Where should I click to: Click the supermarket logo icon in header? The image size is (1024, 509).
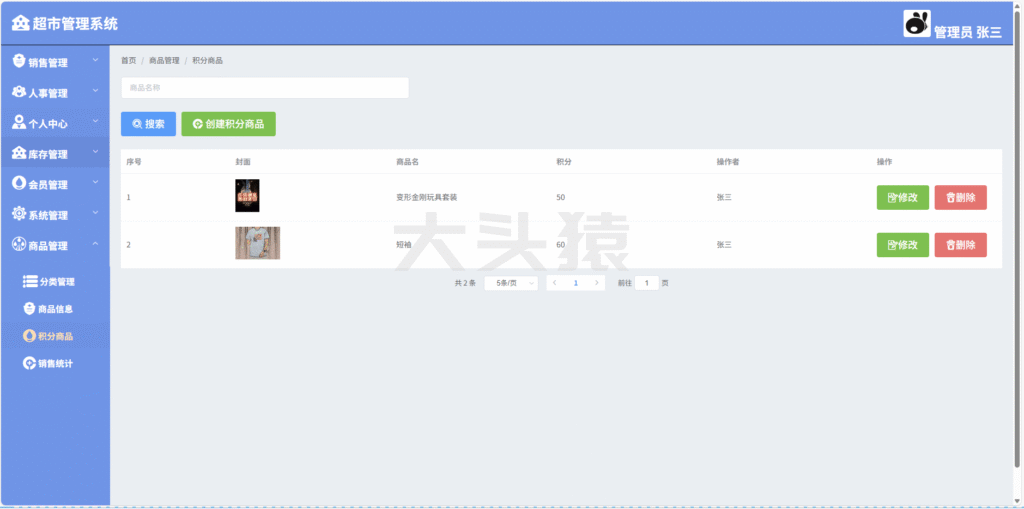[x=21, y=24]
